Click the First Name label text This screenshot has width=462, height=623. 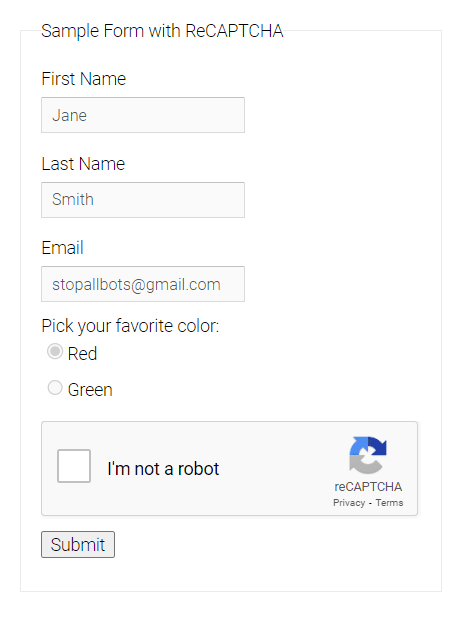(84, 79)
